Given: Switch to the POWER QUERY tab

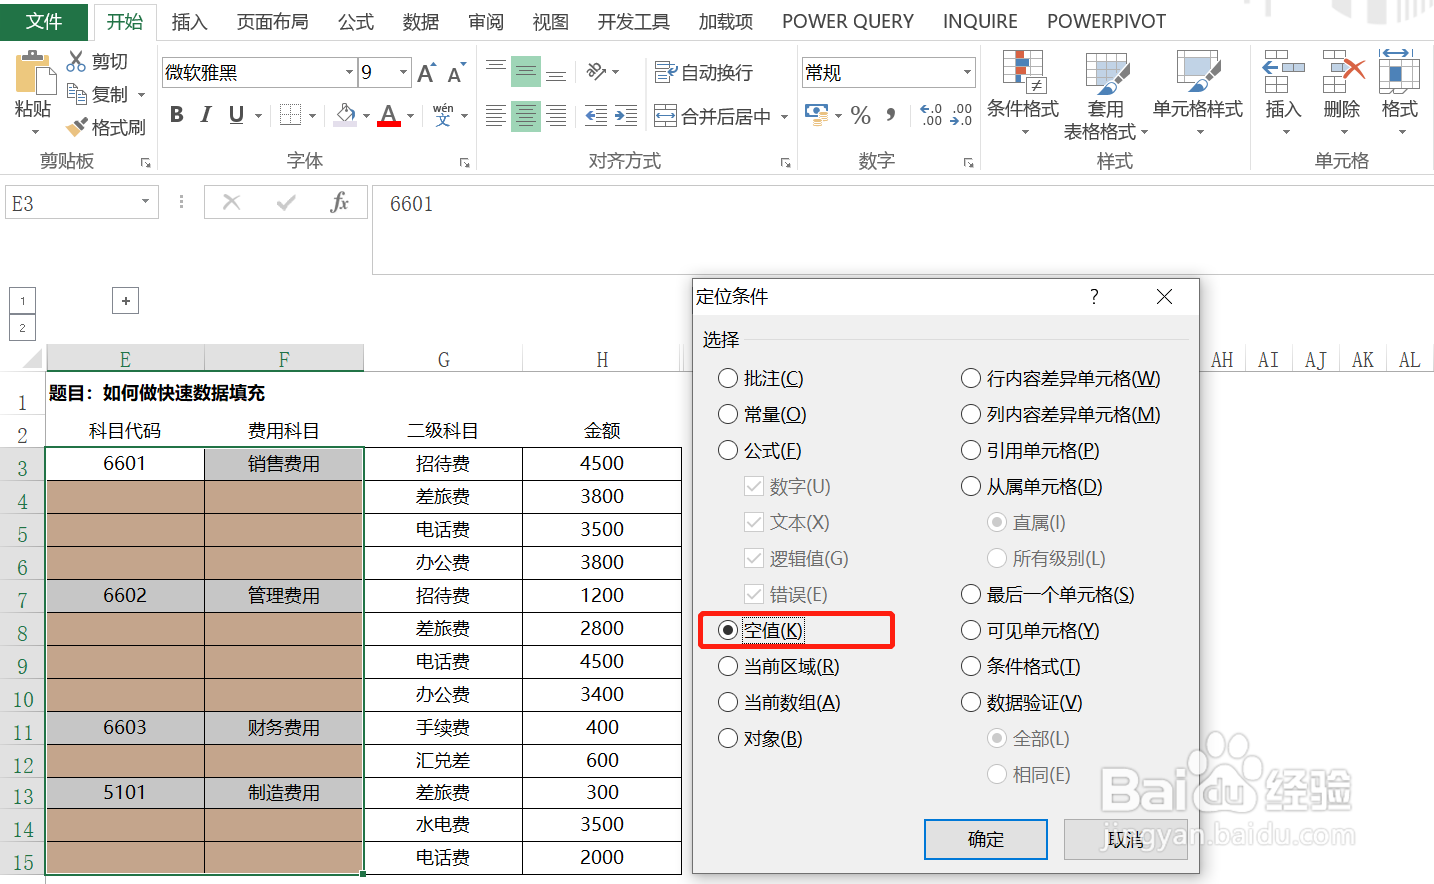Looking at the screenshot, I should tap(847, 22).
